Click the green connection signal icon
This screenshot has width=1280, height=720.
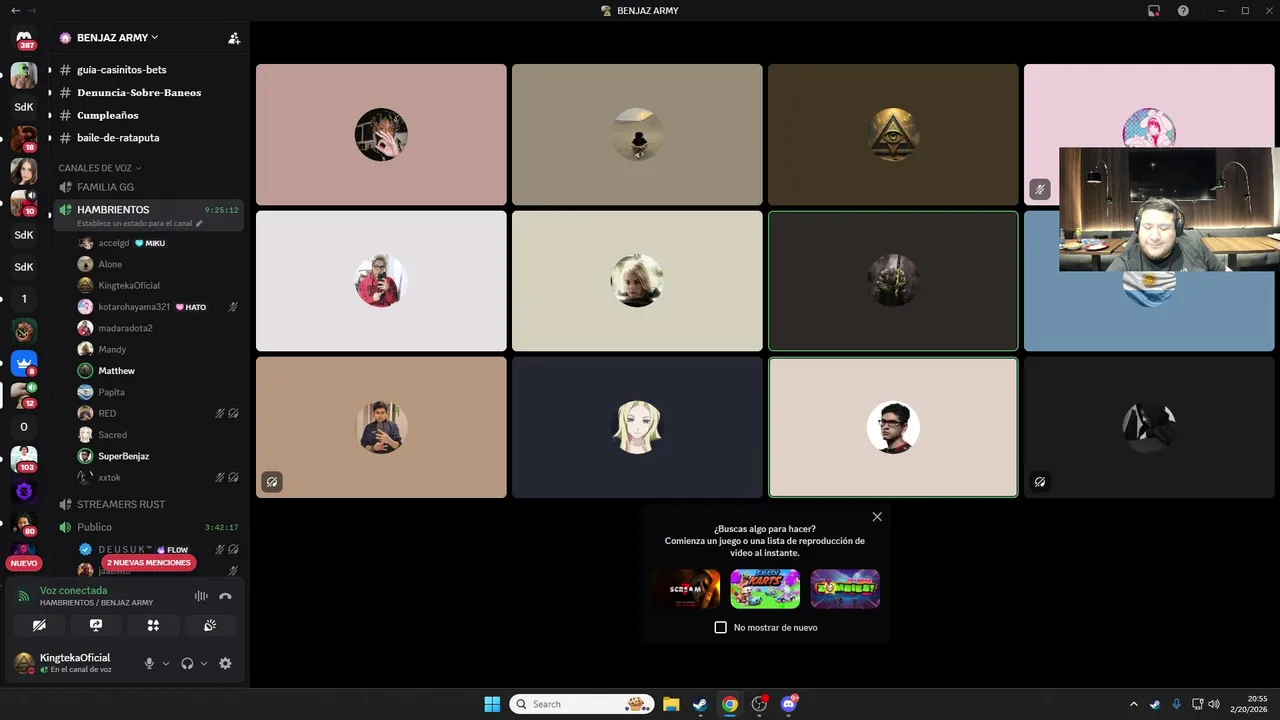pos(24,596)
